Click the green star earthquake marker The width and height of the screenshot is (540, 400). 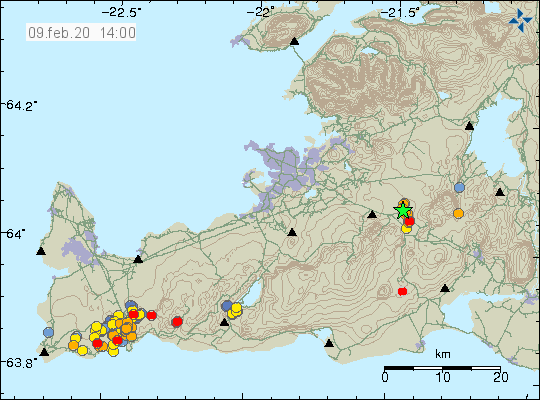pos(403,211)
